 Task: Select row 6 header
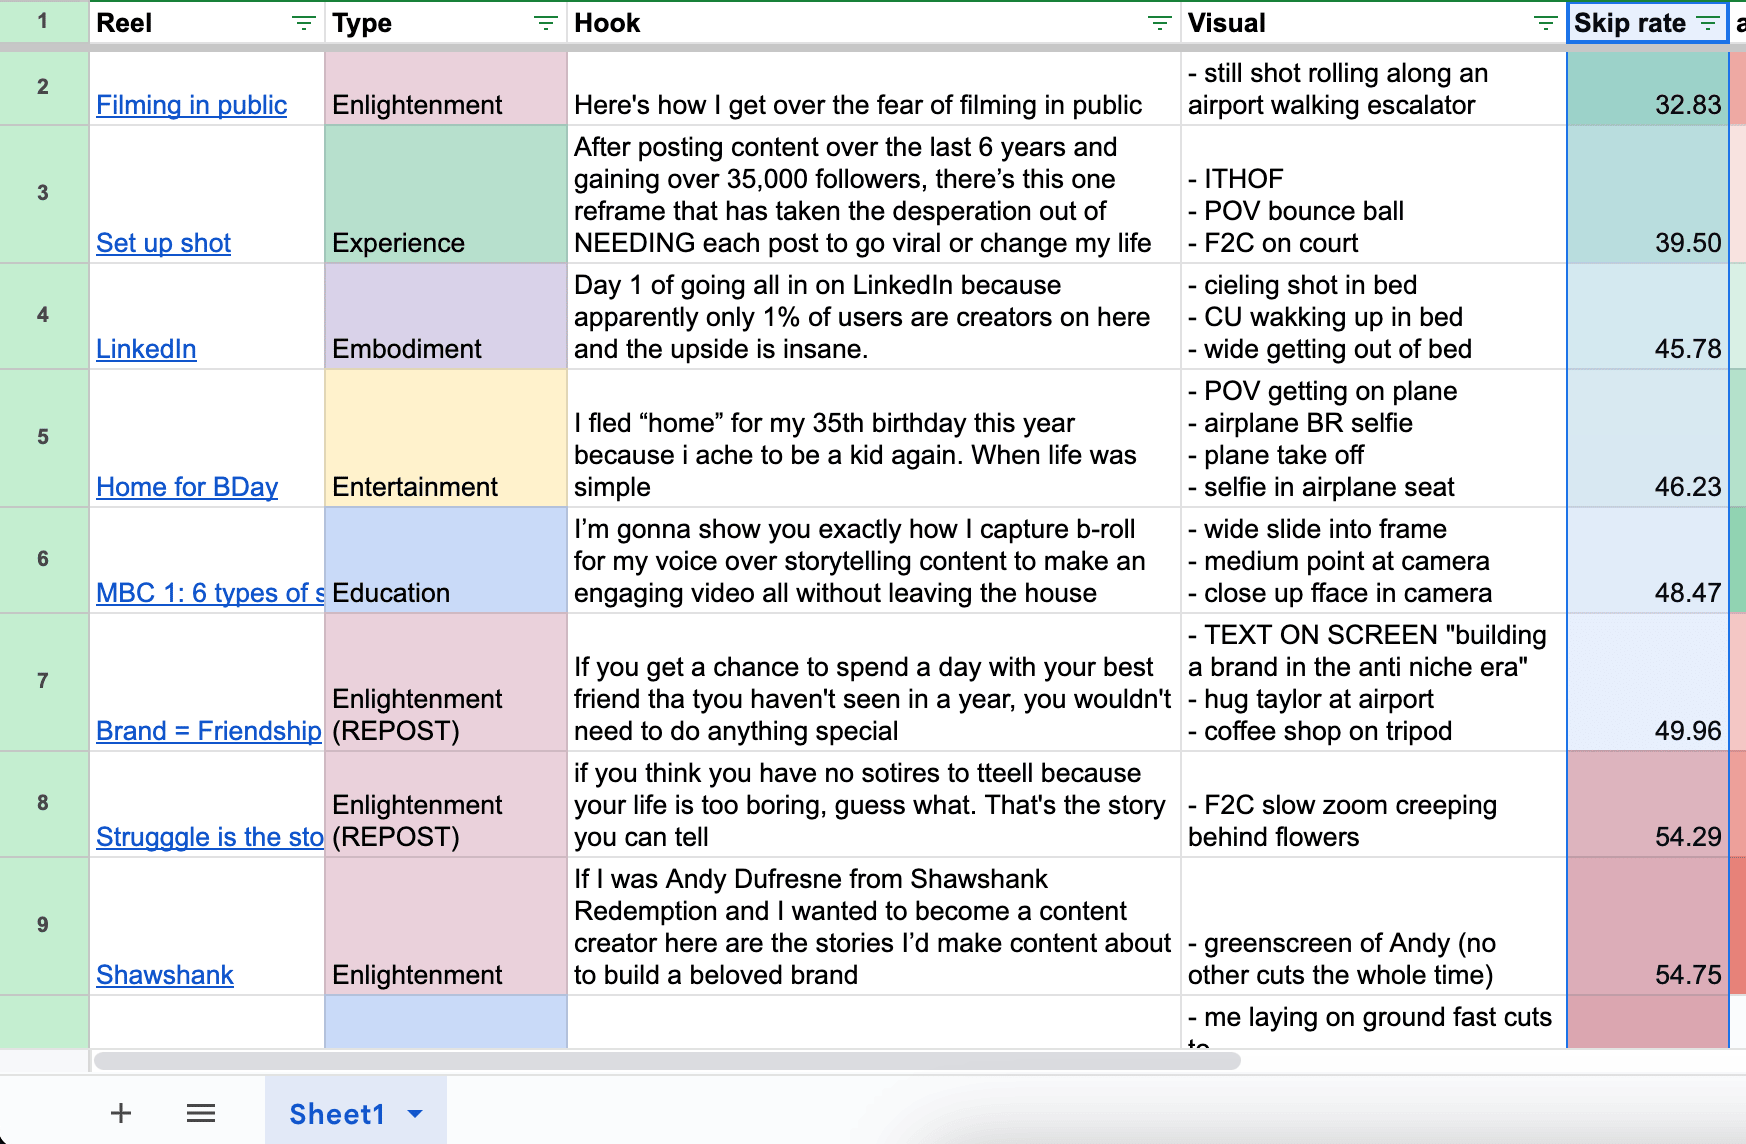click(43, 559)
